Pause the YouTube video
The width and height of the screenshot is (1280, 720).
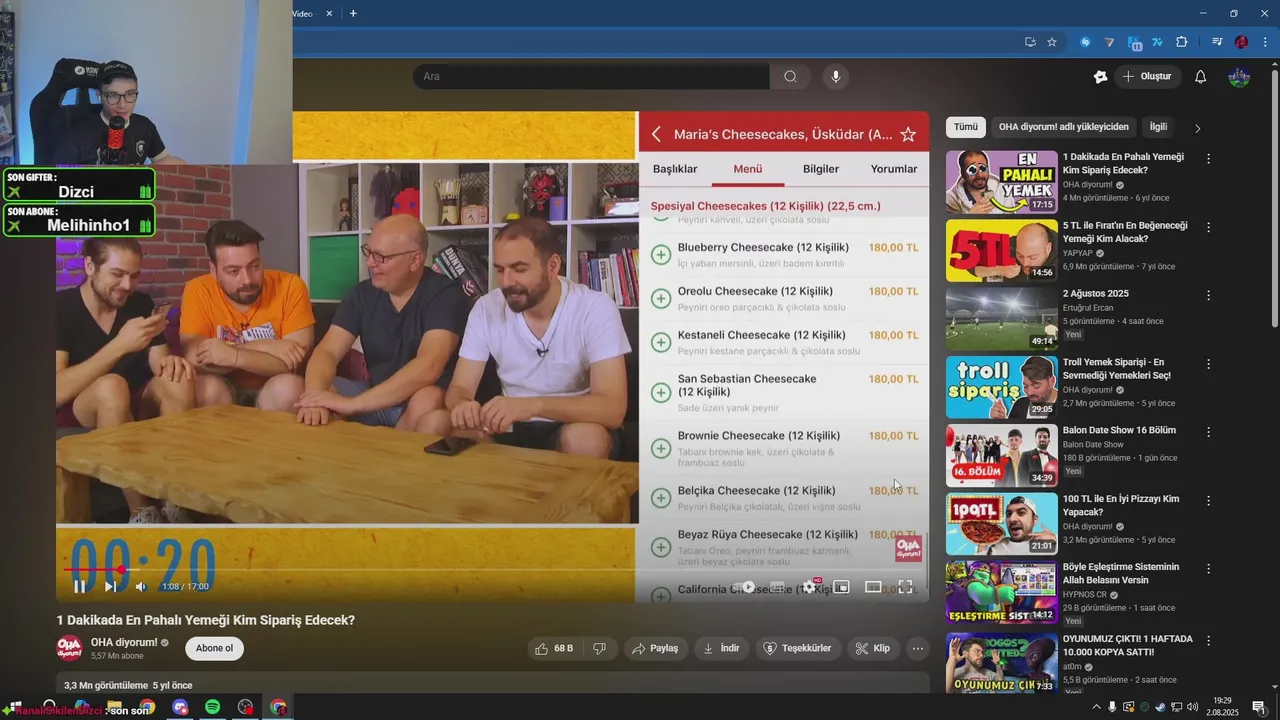coord(79,586)
